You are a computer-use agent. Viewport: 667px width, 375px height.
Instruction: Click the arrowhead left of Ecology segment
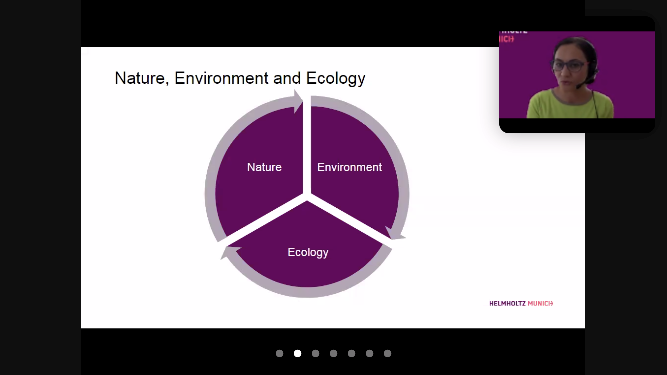click(231, 253)
